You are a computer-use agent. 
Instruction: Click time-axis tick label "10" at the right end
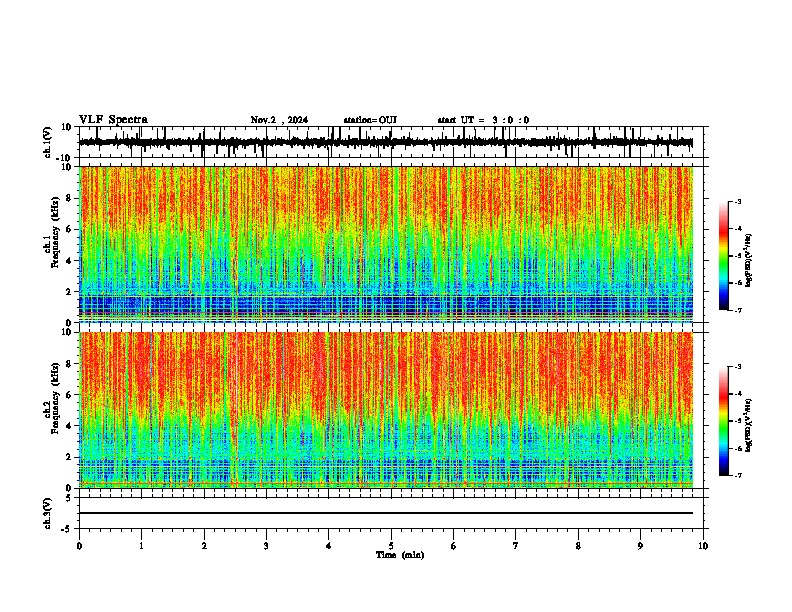[703, 546]
